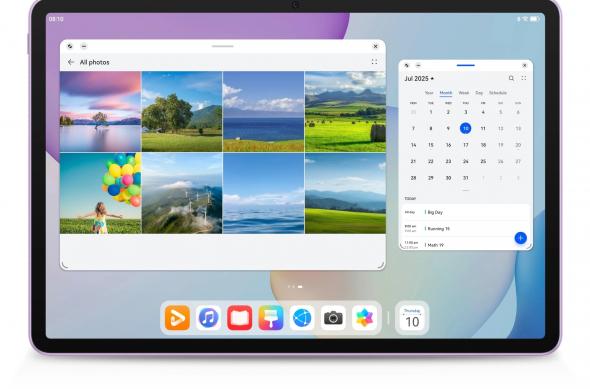Click calendar window top-left expand icon

pyautogui.click(x=406, y=65)
